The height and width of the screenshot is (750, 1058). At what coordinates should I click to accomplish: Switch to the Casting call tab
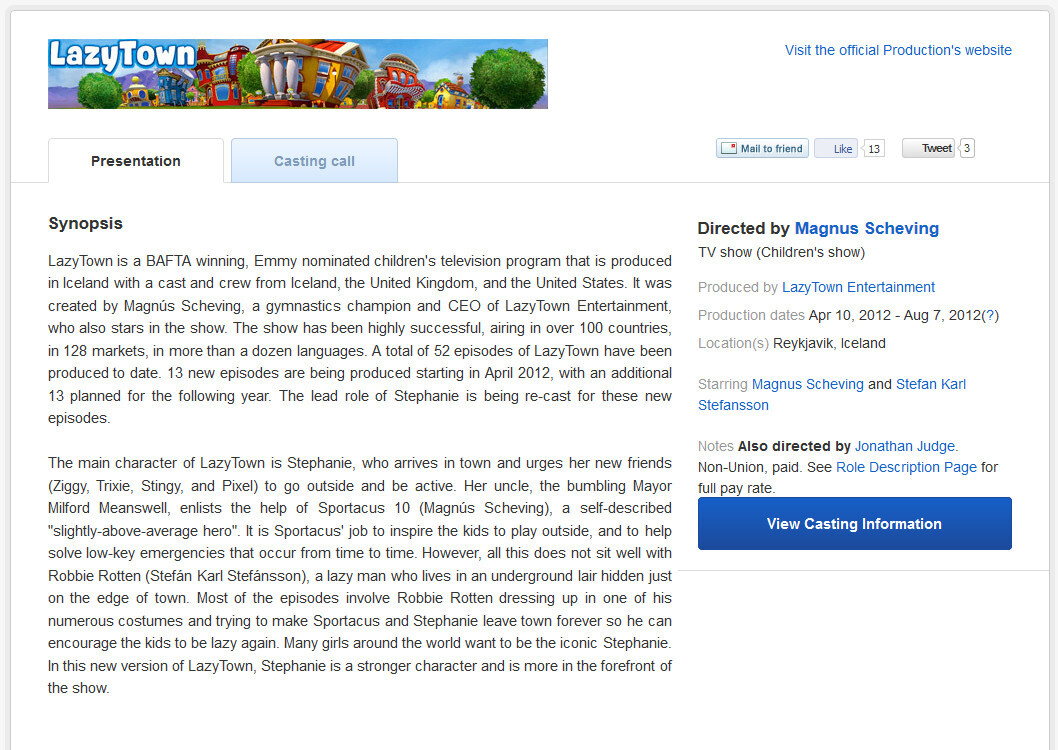coord(314,161)
